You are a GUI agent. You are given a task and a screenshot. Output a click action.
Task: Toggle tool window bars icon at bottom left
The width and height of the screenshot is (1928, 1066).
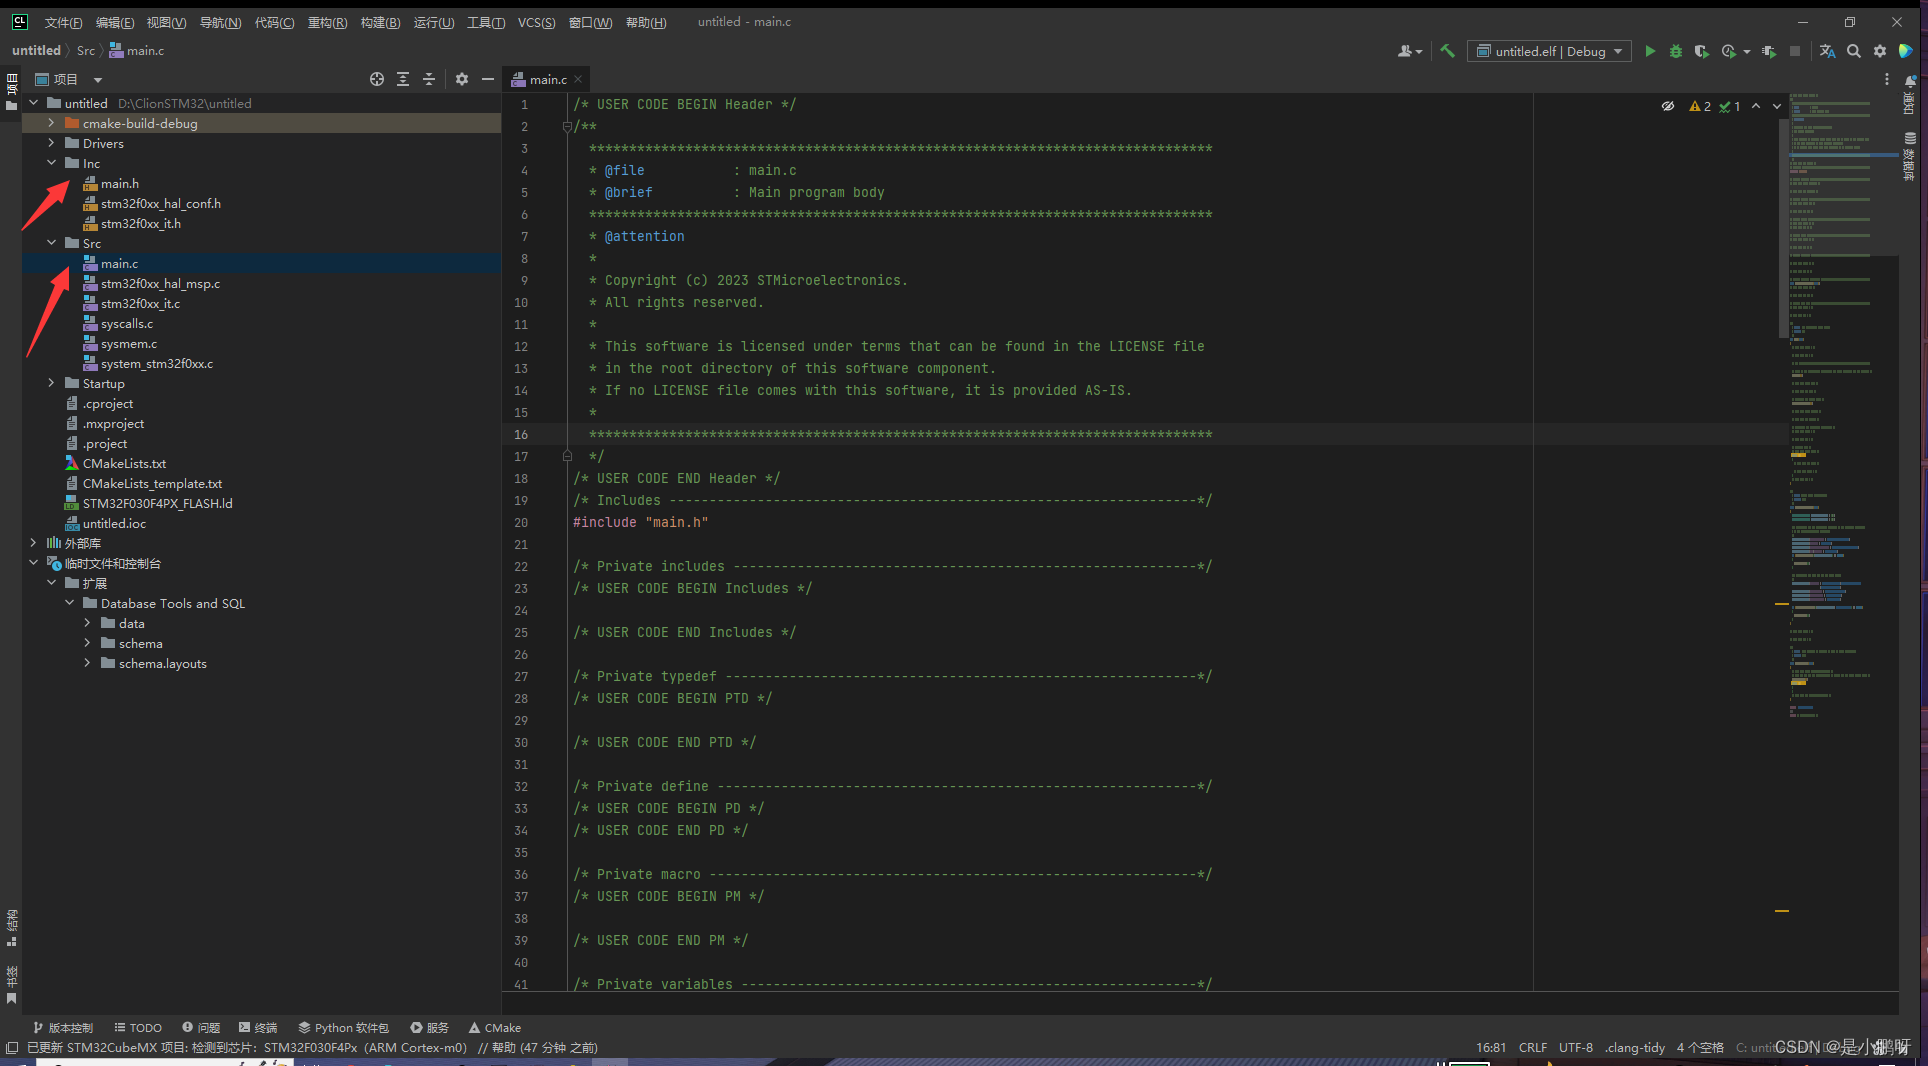(12, 1047)
